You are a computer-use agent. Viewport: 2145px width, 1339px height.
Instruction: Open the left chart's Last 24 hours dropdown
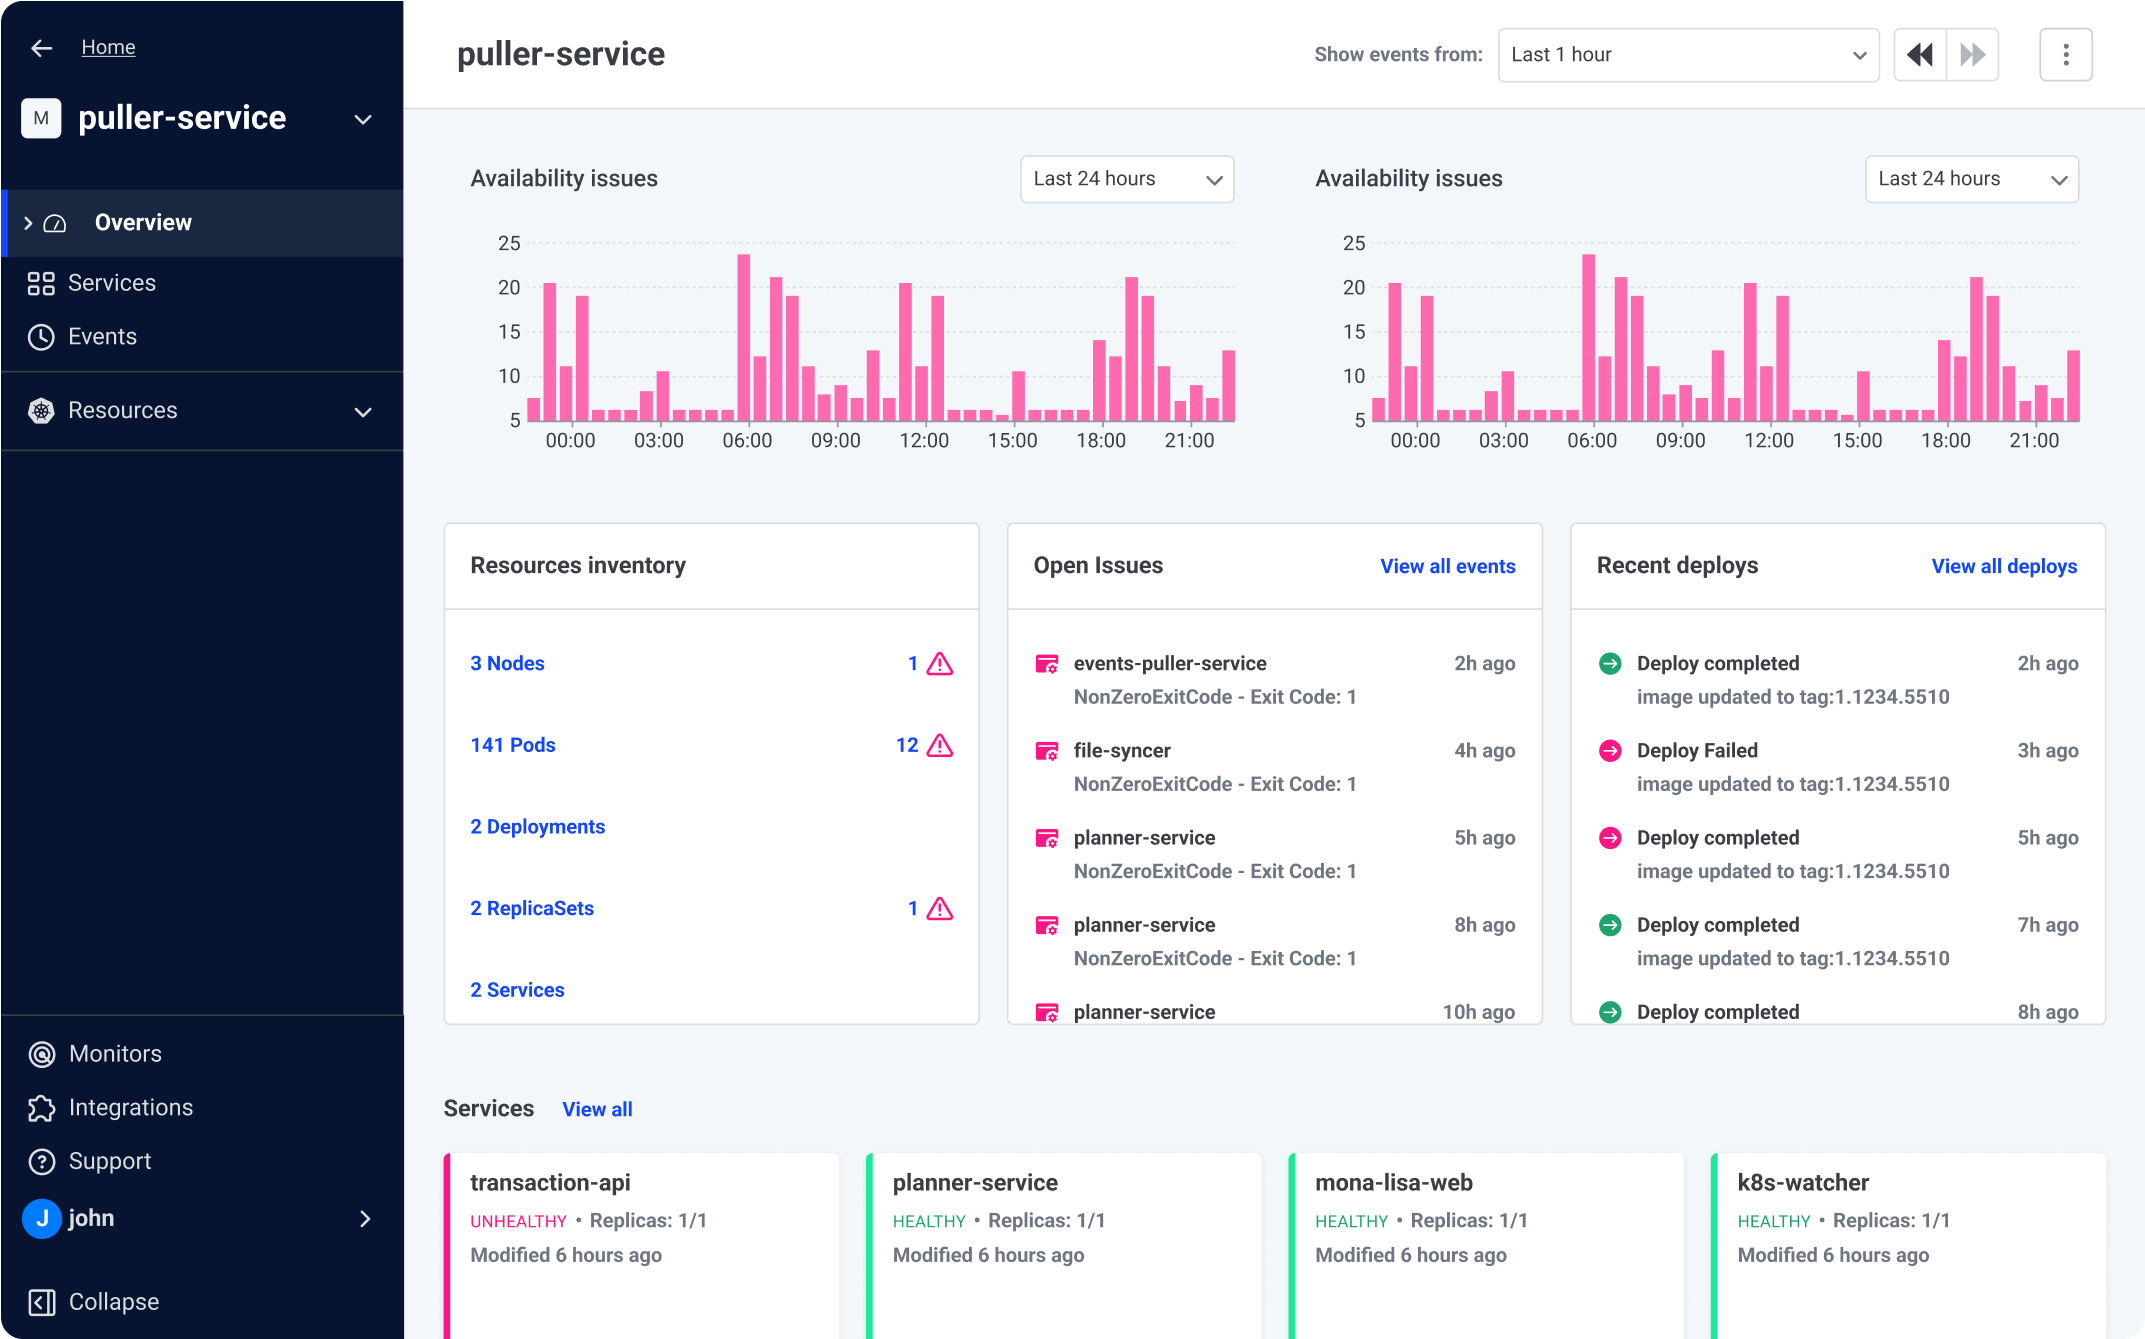[1127, 179]
